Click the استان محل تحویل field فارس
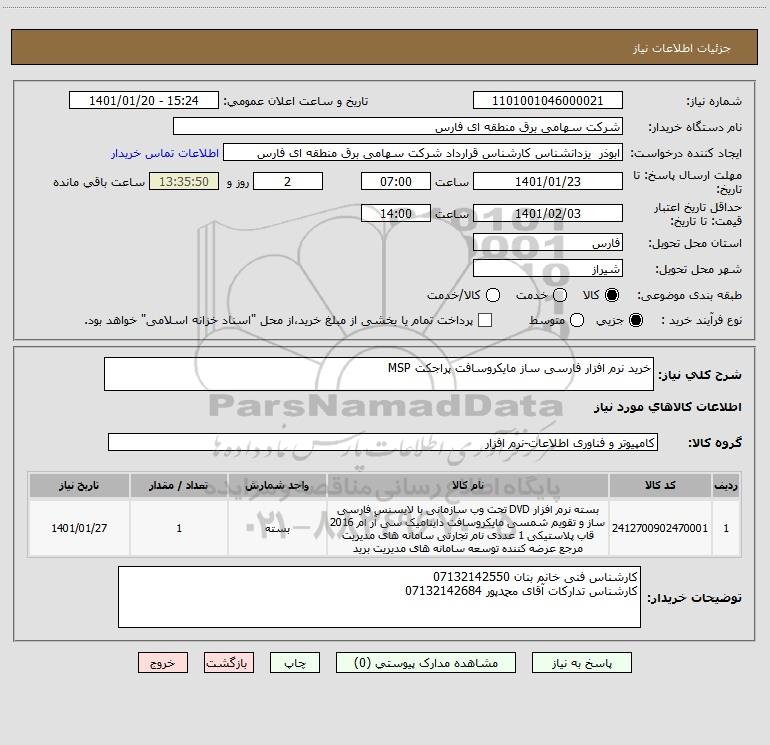 click(x=548, y=243)
